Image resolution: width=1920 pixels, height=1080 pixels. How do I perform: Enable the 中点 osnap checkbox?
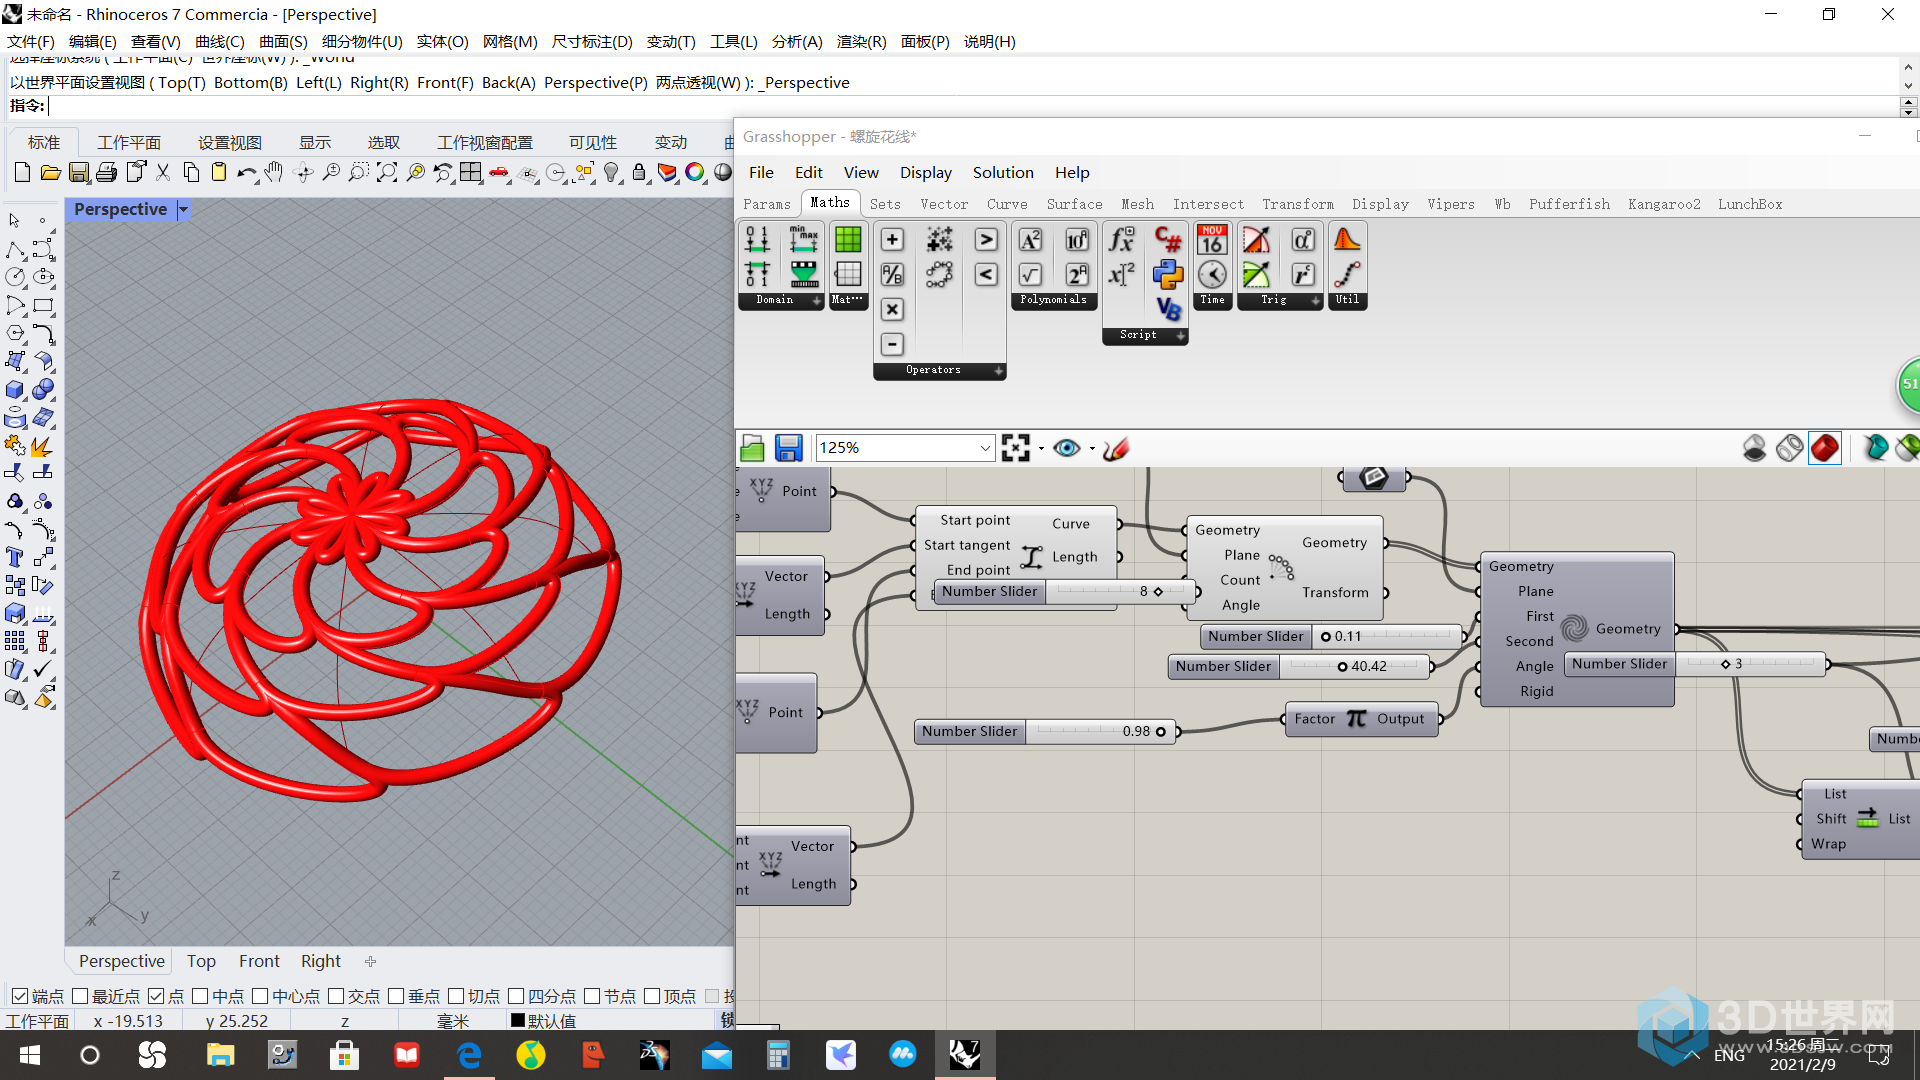[x=200, y=996]
